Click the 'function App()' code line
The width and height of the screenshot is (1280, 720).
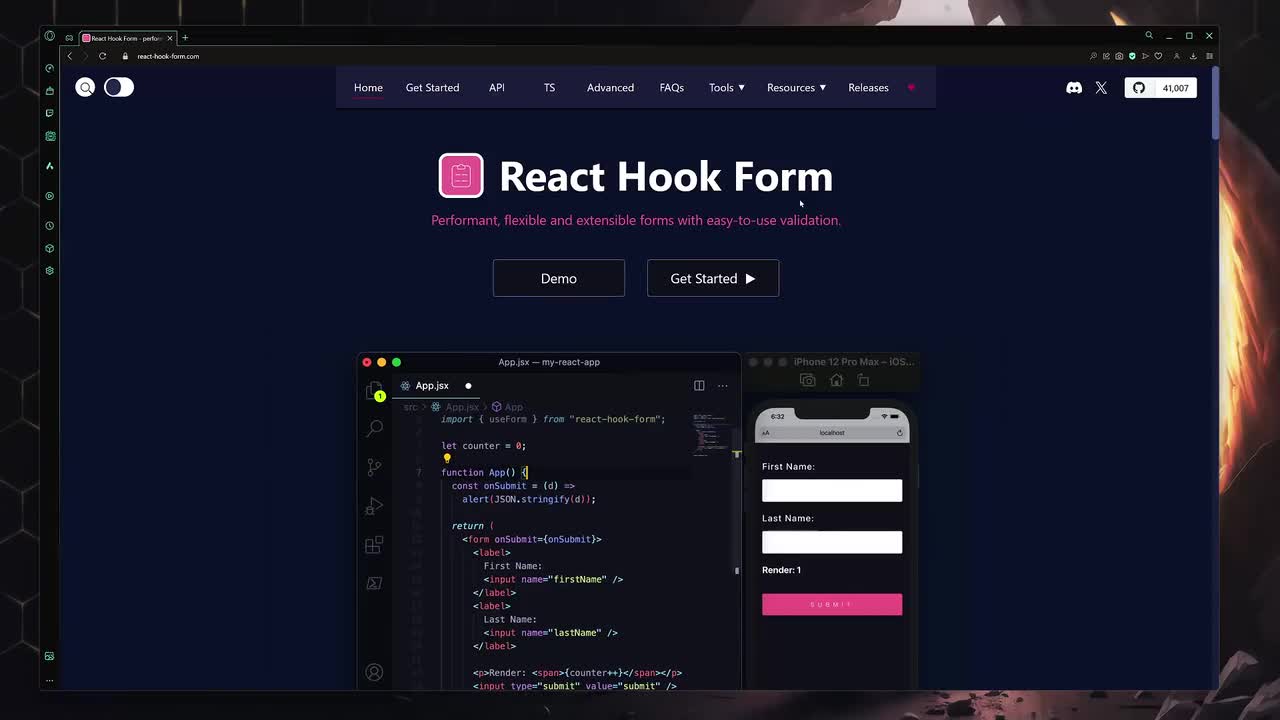[484, 472]
